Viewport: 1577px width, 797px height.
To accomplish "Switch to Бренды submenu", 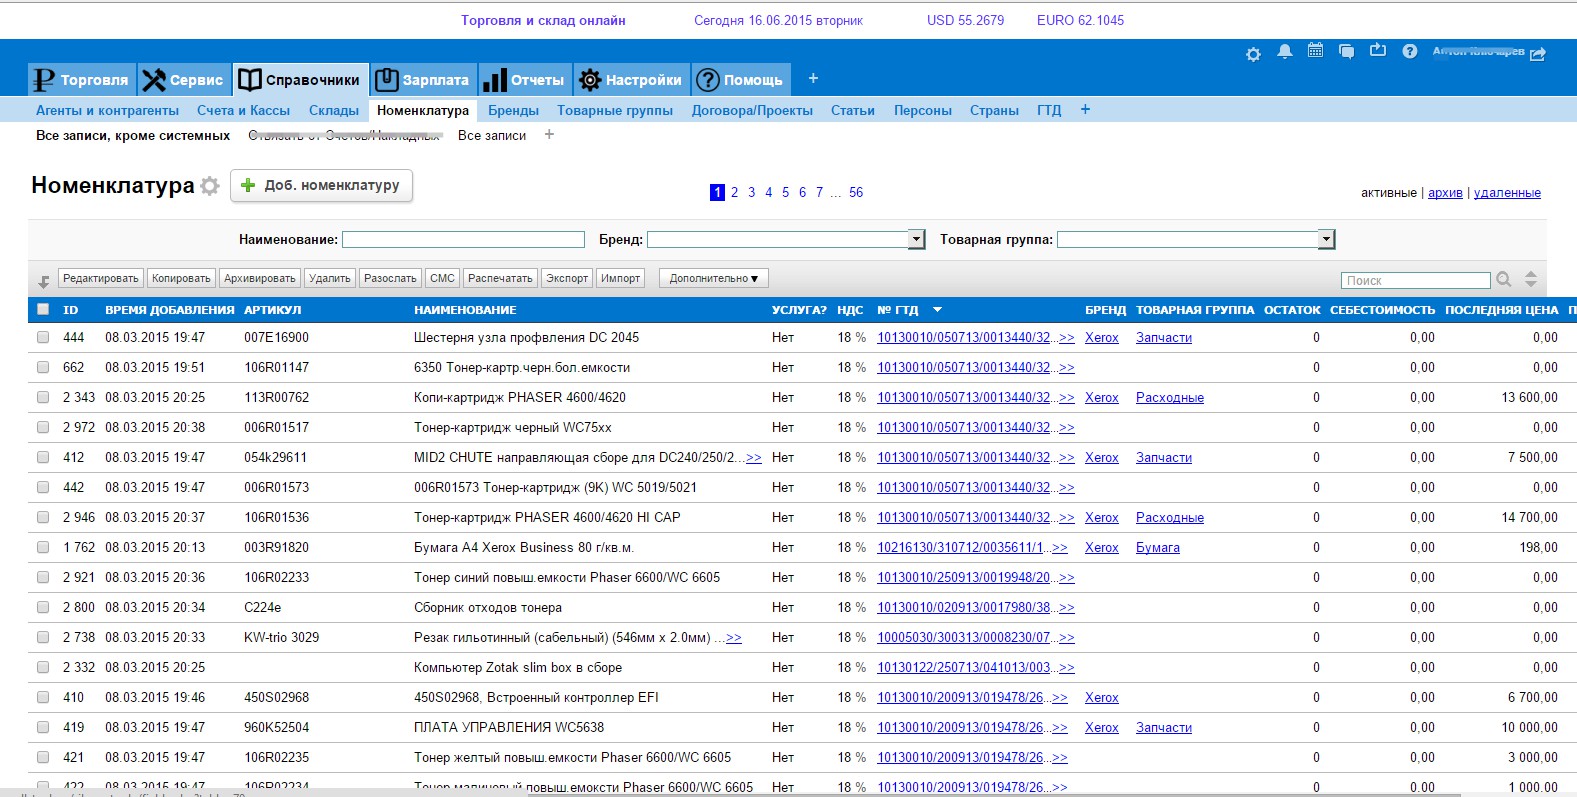I will (x=513, y=110).
